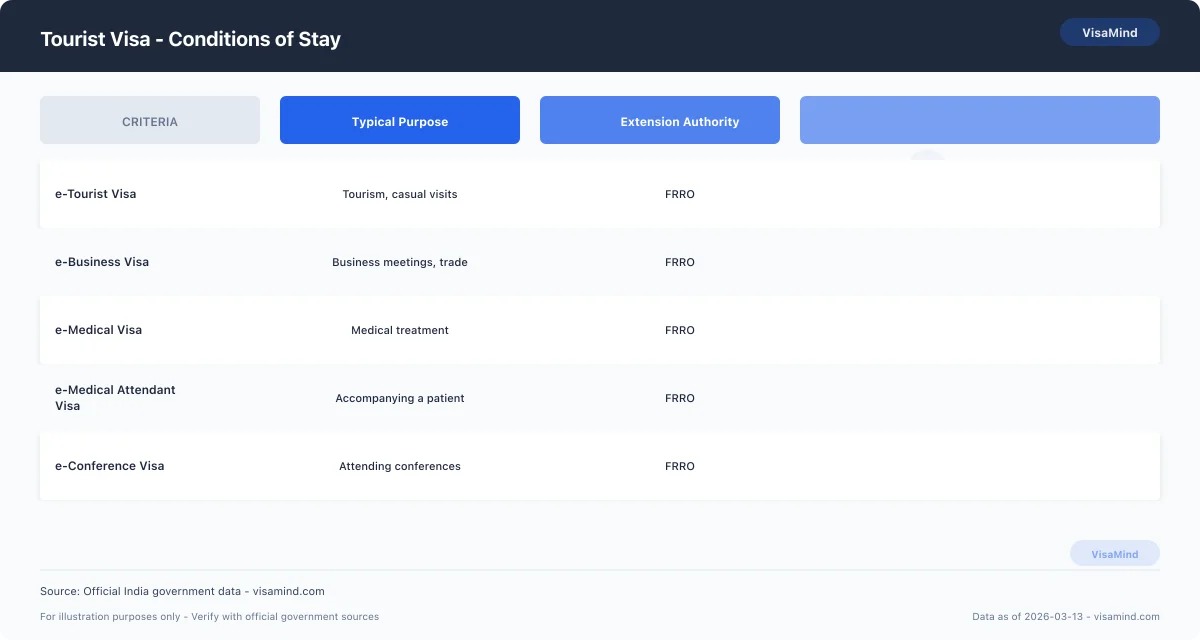Click the source line mentioning visamind.com
Screen dimensions: 1200x640
(182, 591)
